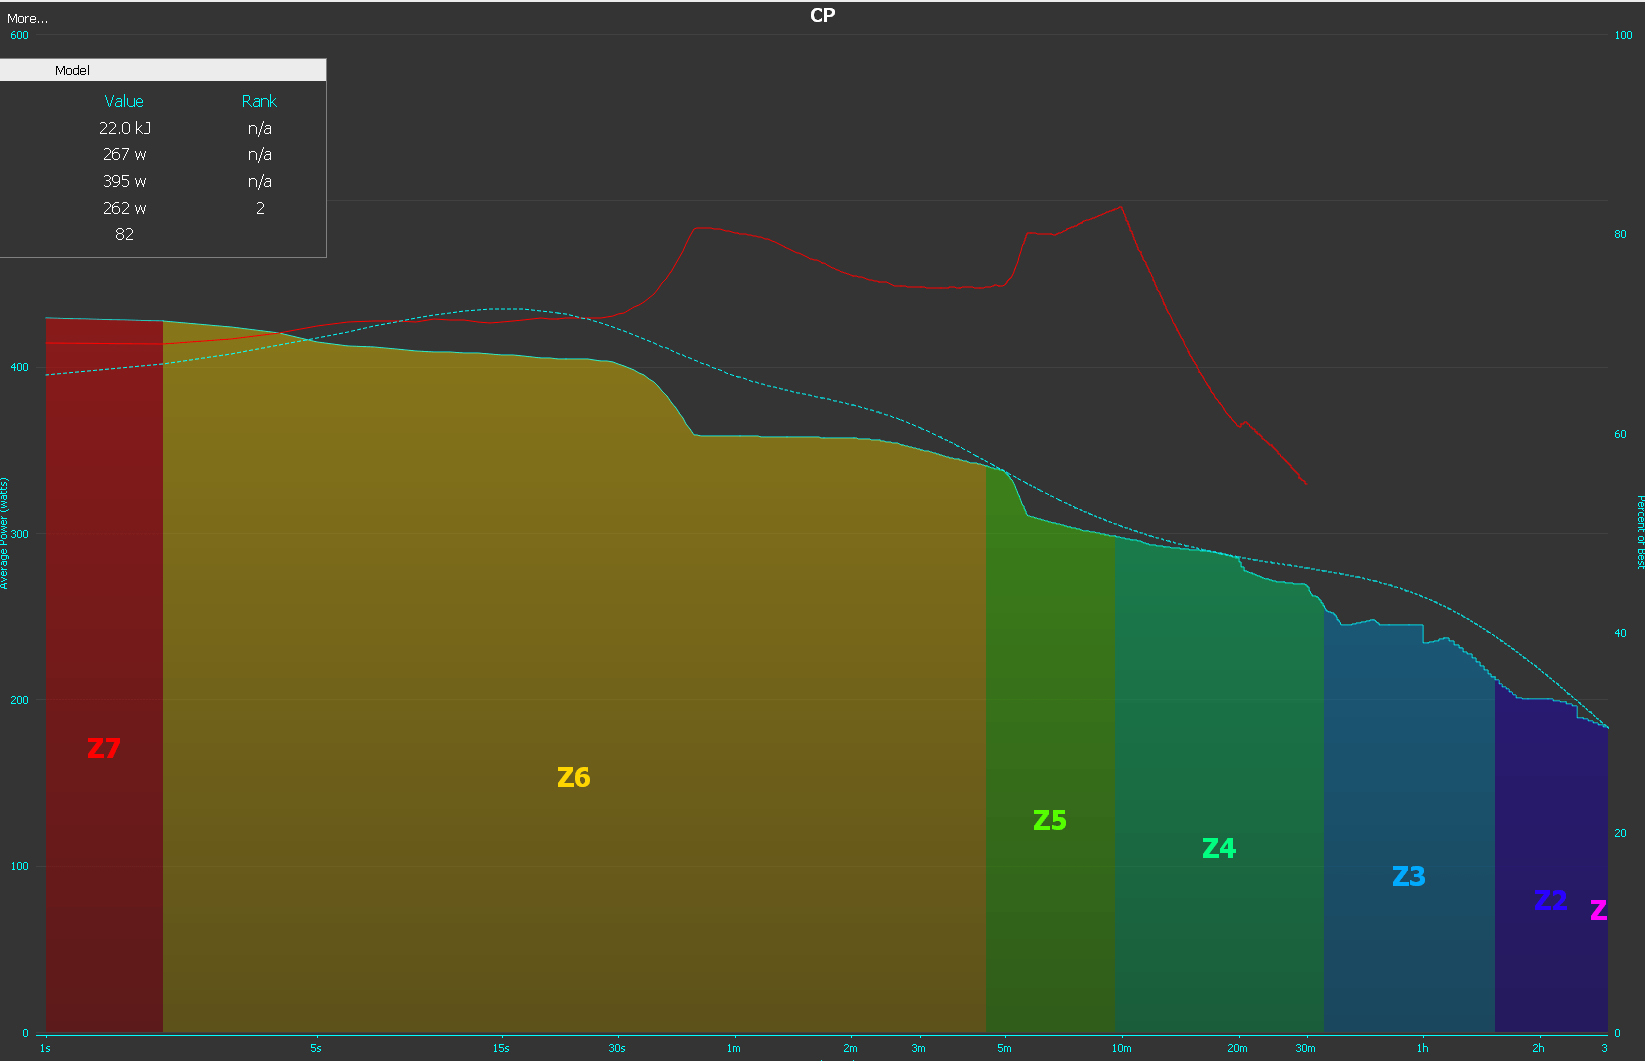This screenshot has width=1645, height=1061.
Task: Open the "More..." chart options menu
Action: pyautogui.click(x=26, y=18)
